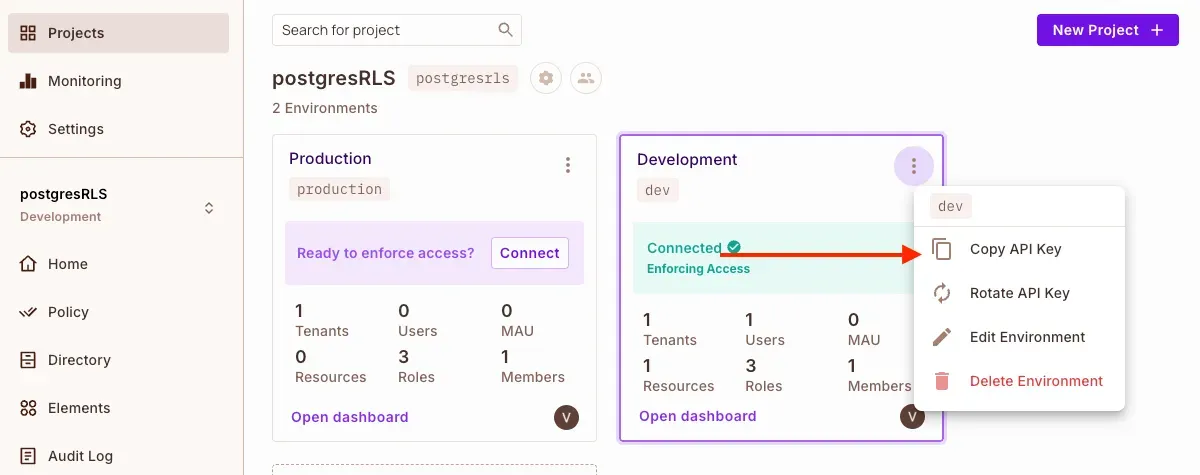This screenshot has width=1200, height=475.
Task: Expand the postgresRLS environment switcher
Action: (x=209, y=208)
